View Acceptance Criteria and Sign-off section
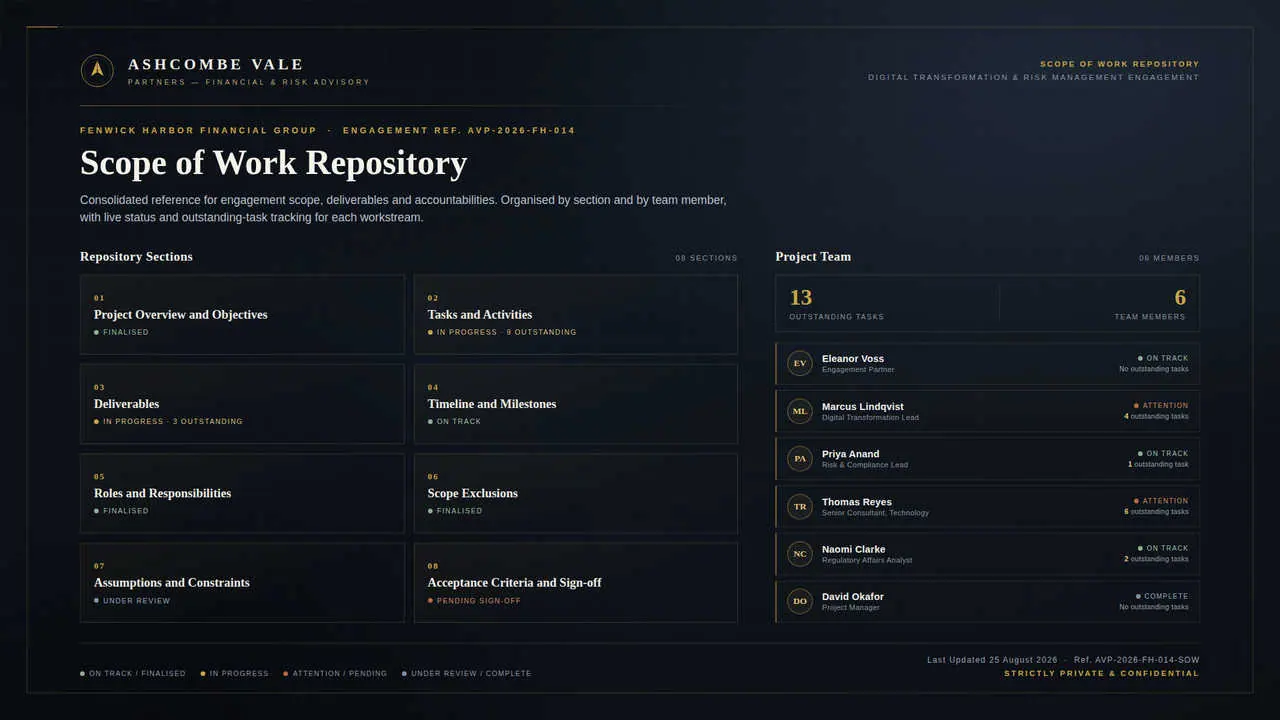The height and width of the screenshot is (720, 1280). tap(576, 582)
